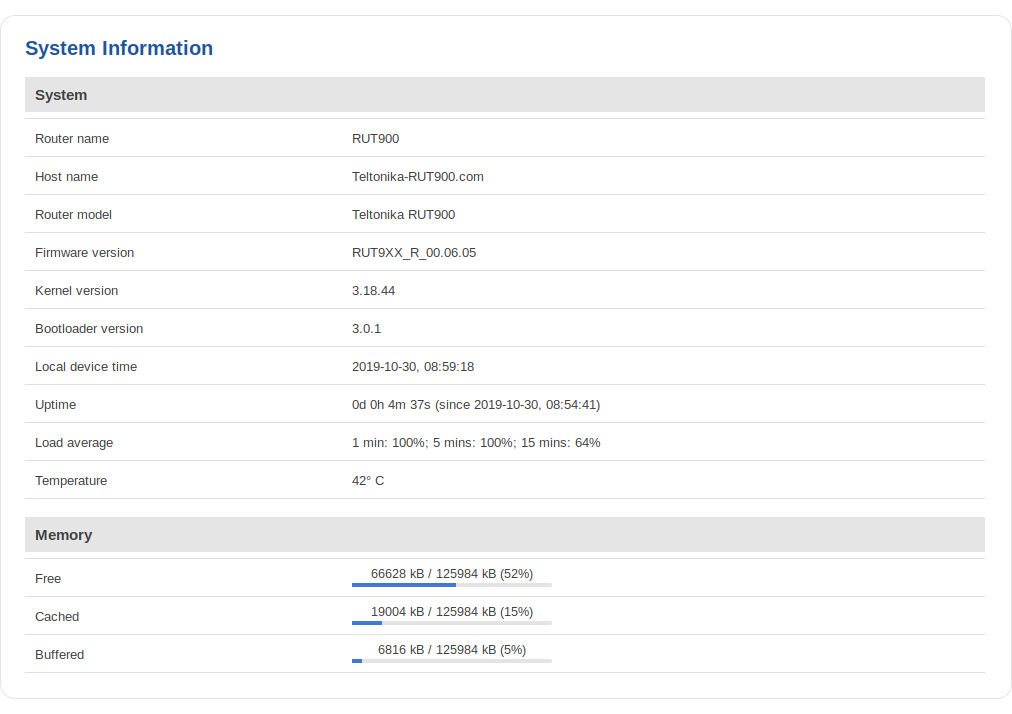Click the System Information page heading
Screen dimensions: 1012x714
[119, 48]
